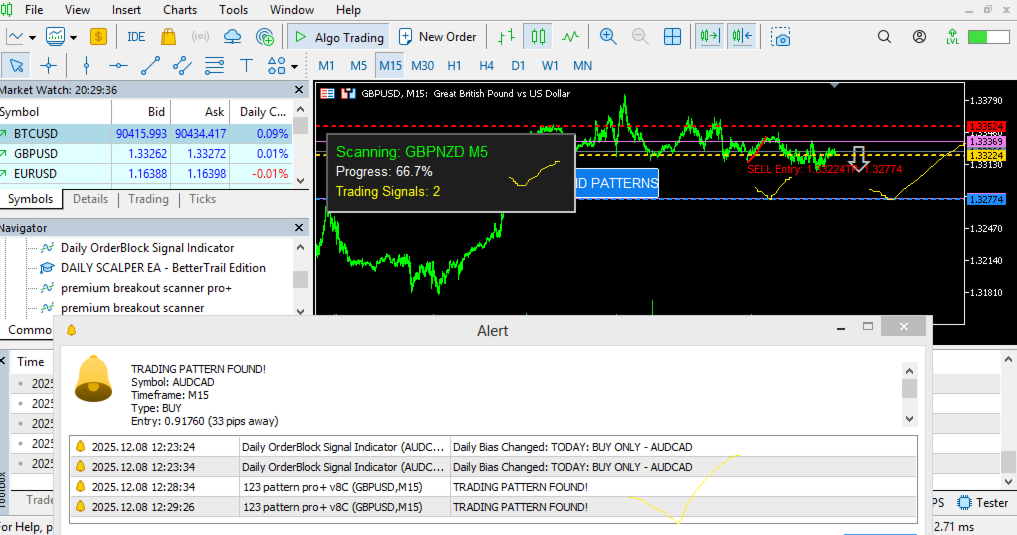Zoom out on the chart
This screenshot has height=535, width=1017.
pos(640,37)
